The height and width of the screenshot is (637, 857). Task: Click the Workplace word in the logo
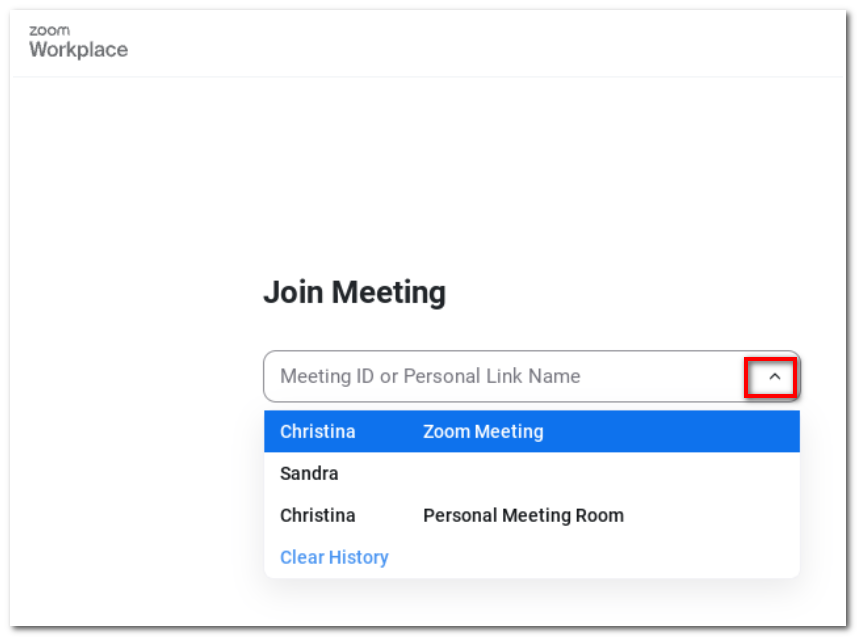tap(78, 50)
